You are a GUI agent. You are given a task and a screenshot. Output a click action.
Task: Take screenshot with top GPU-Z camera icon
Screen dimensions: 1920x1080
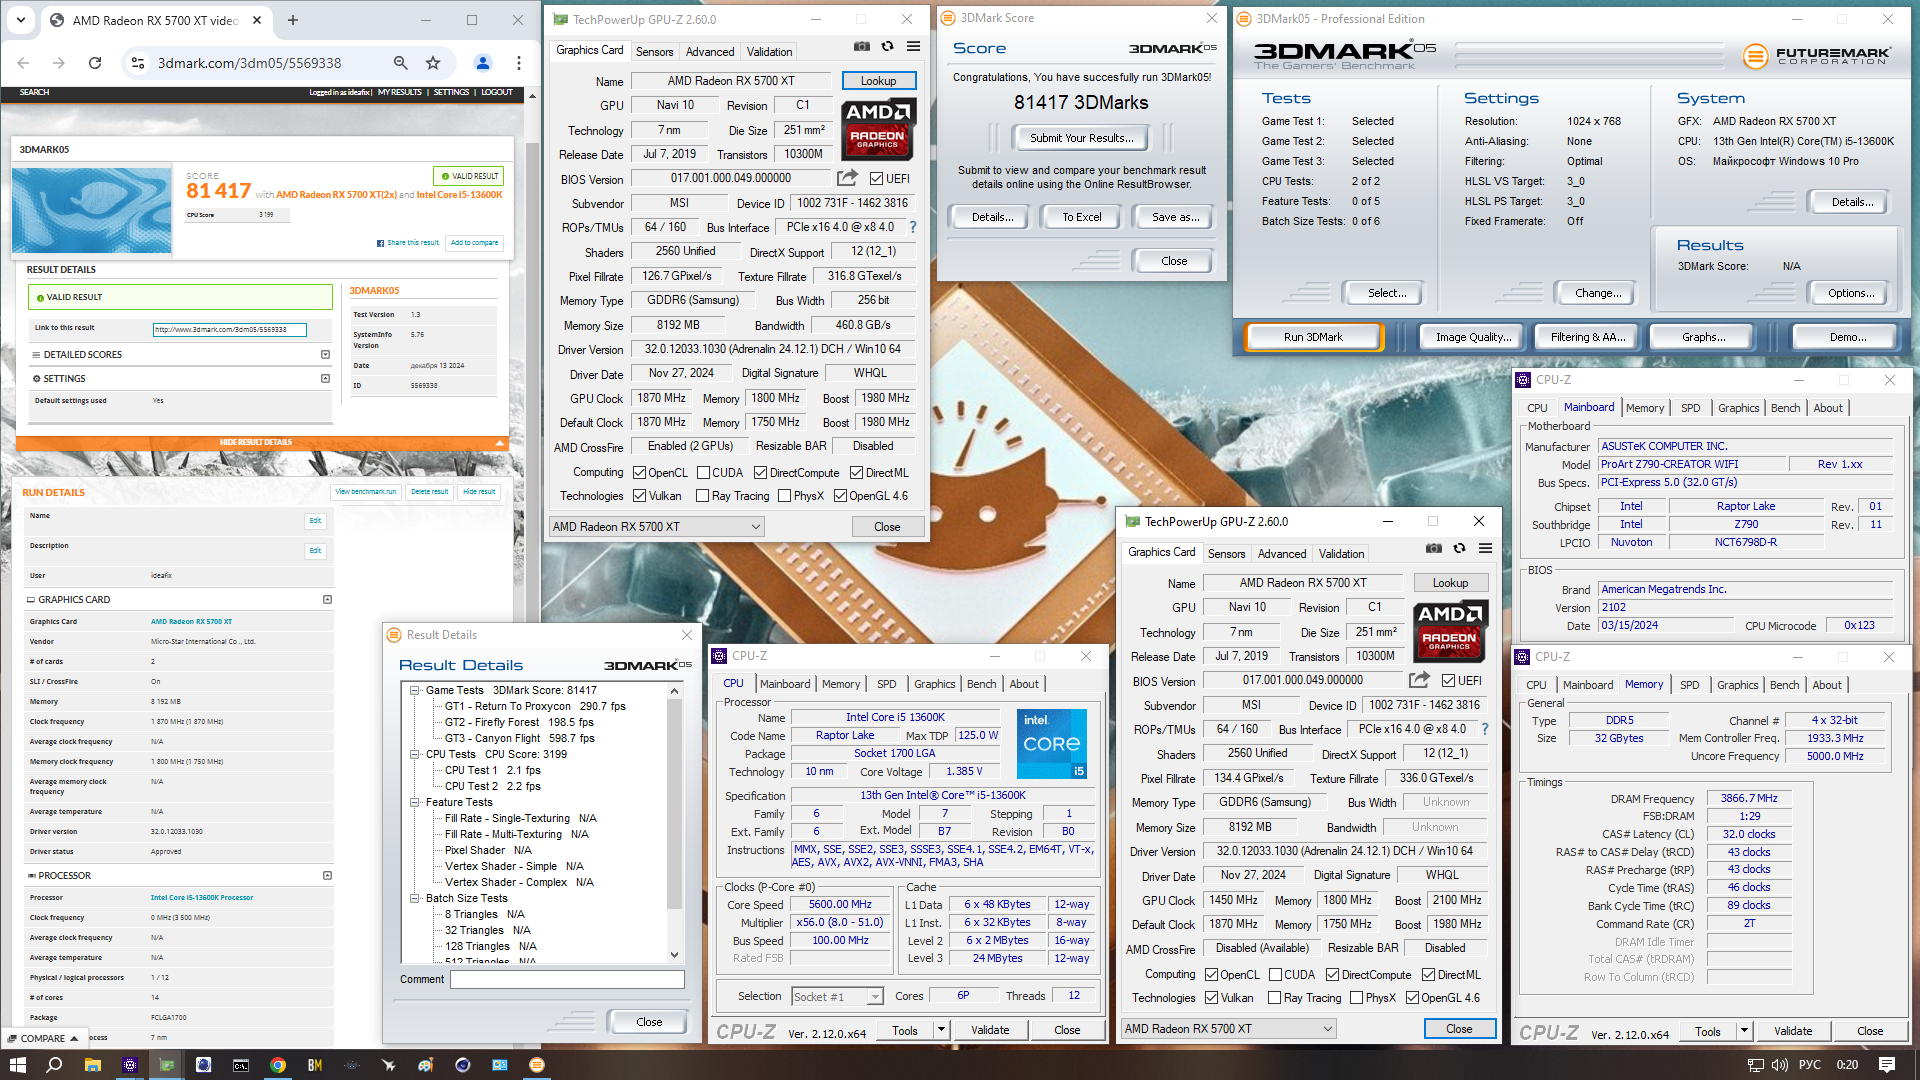tap(861, 46)
